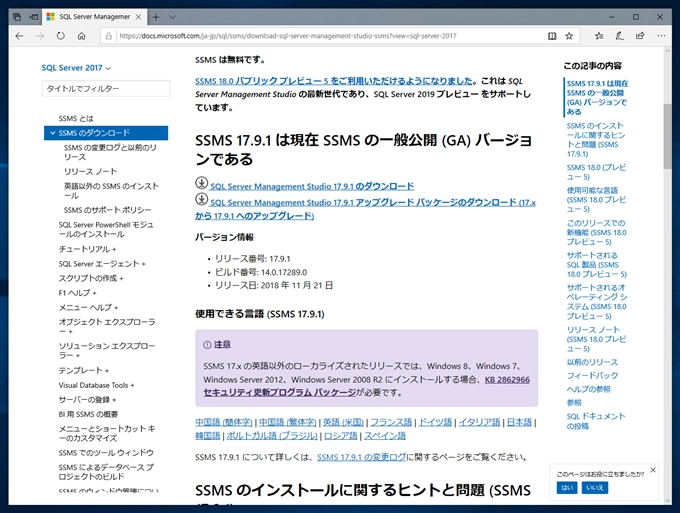This screenshot has width=680, height=513.
Task: Open SSMS 18.0 パブリック プレビュー 5 link
Action: point(333,81)
